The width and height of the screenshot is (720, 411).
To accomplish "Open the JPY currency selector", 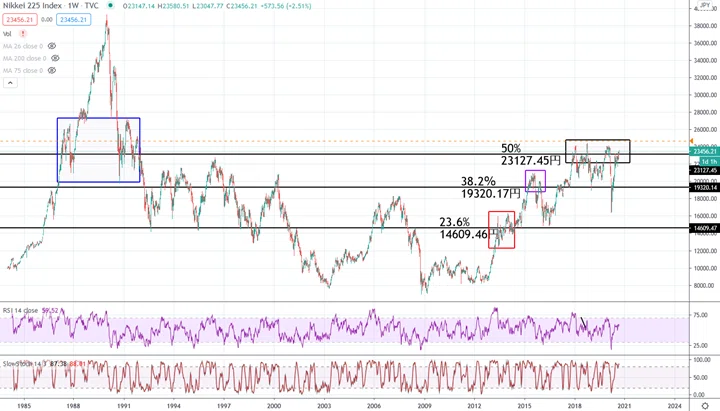I will [705, 5].
